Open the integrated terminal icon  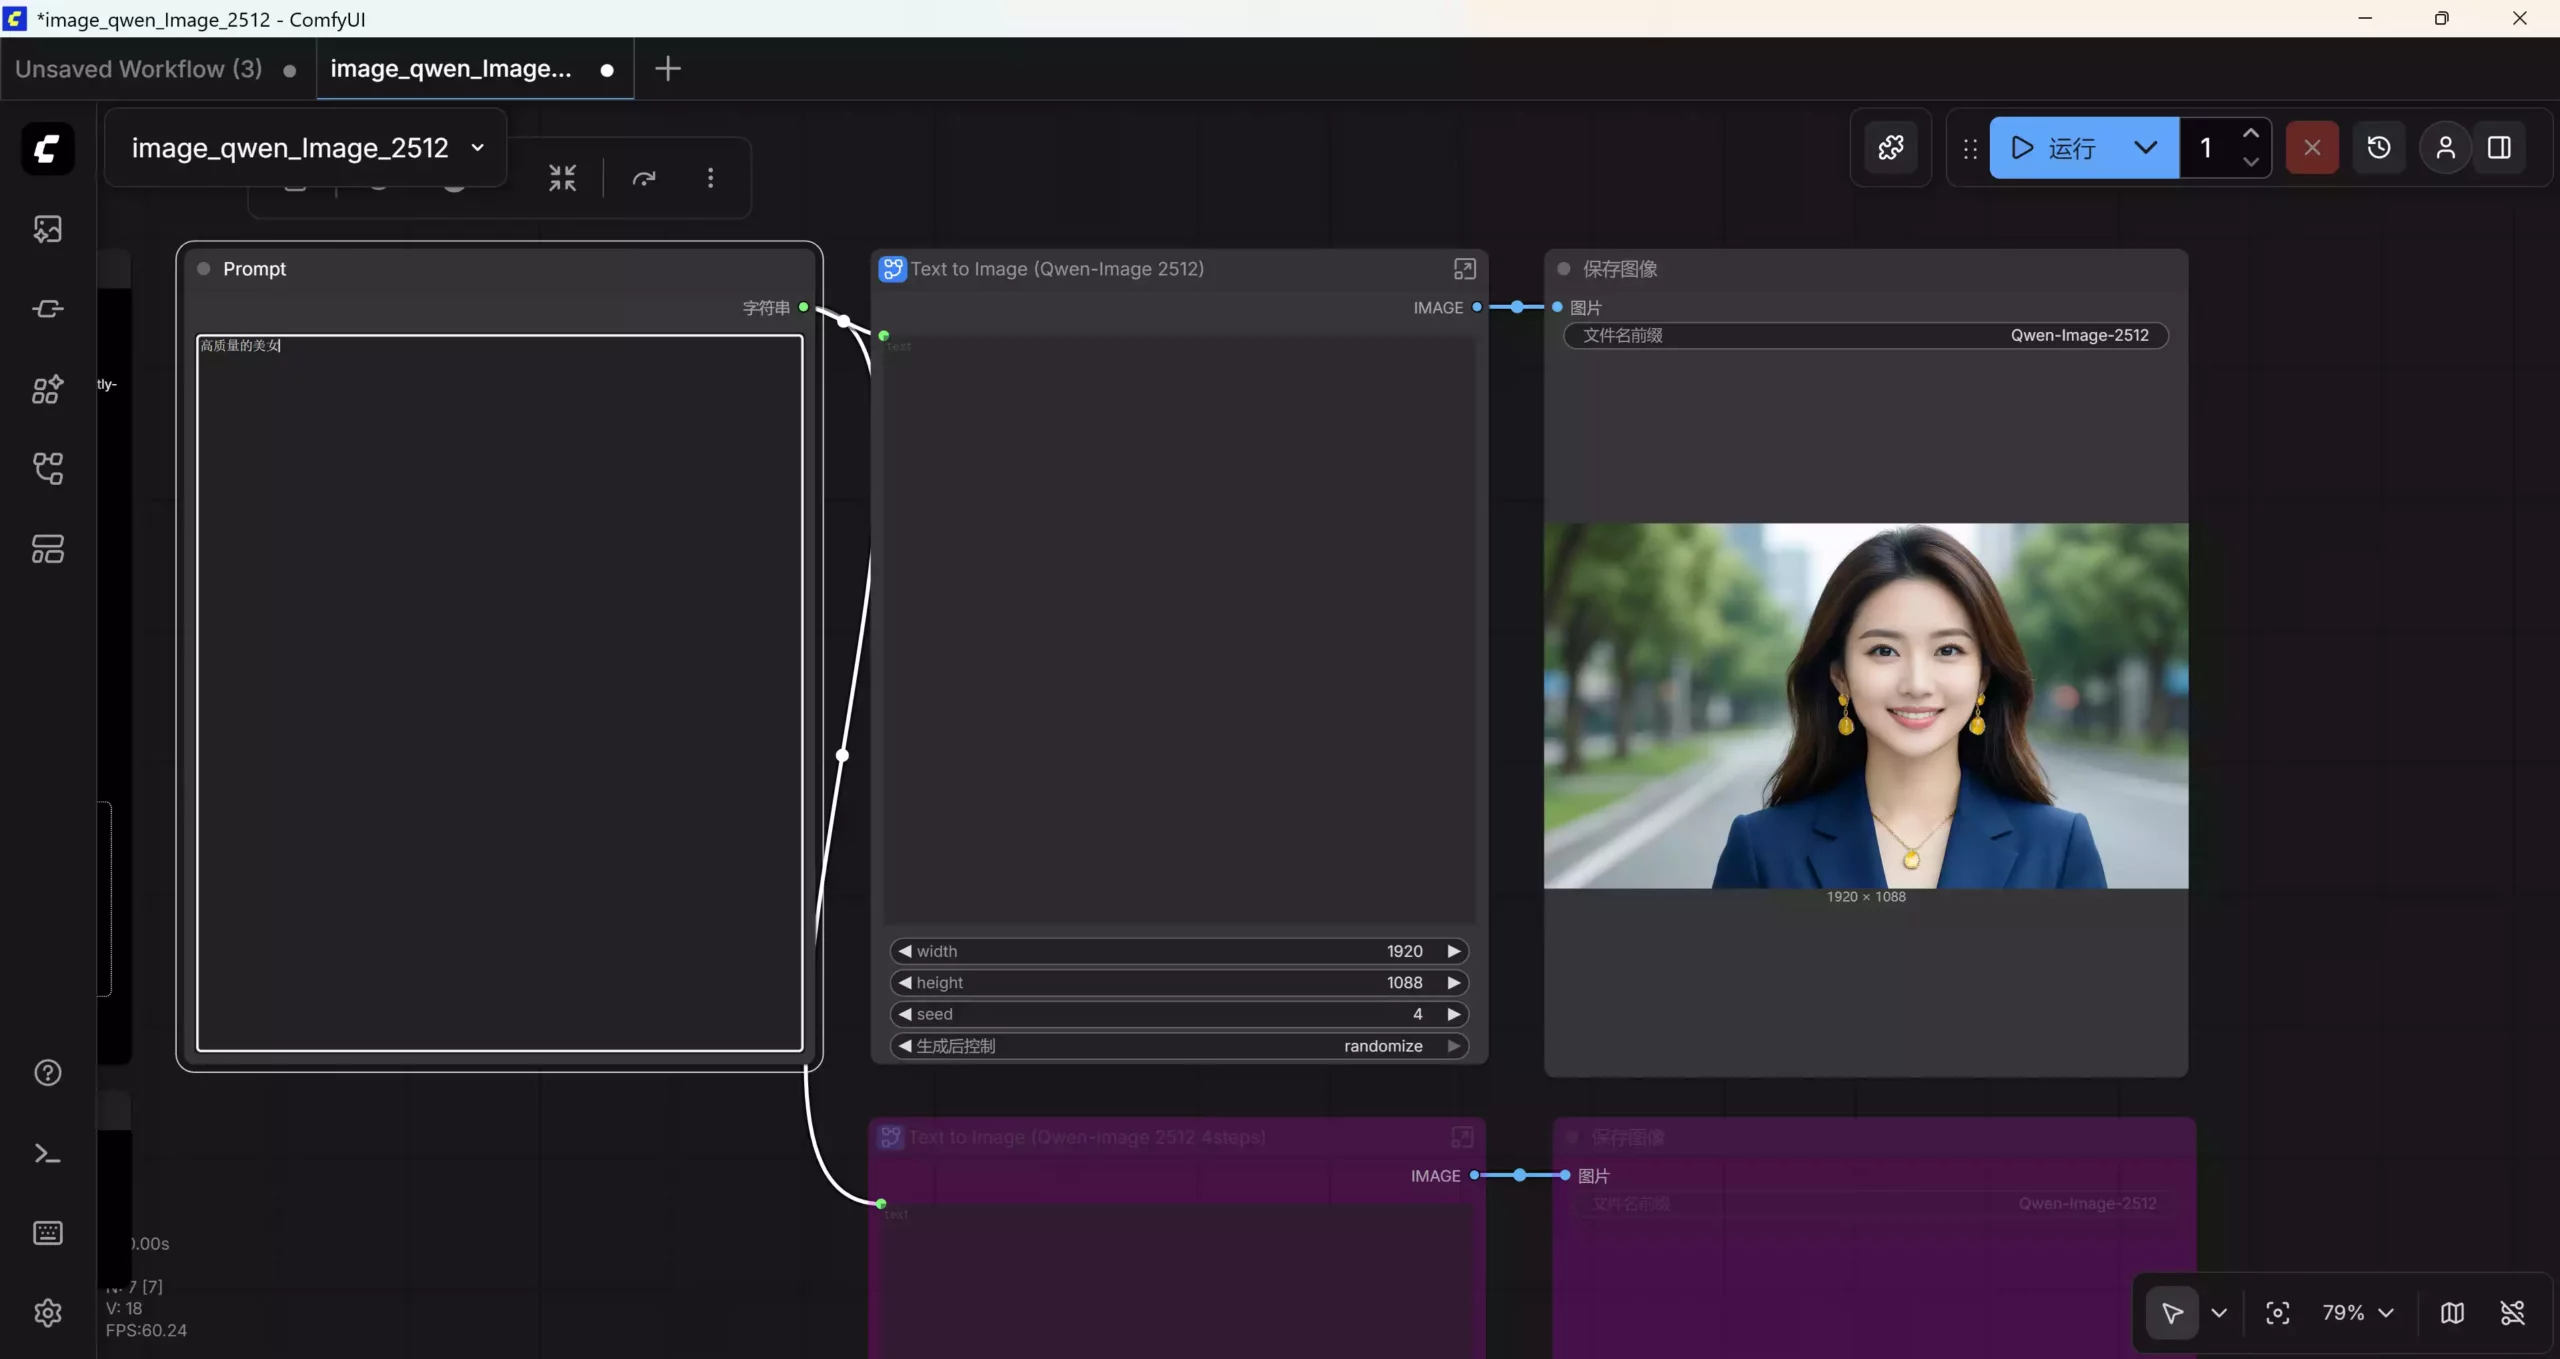coord(47,1154)
